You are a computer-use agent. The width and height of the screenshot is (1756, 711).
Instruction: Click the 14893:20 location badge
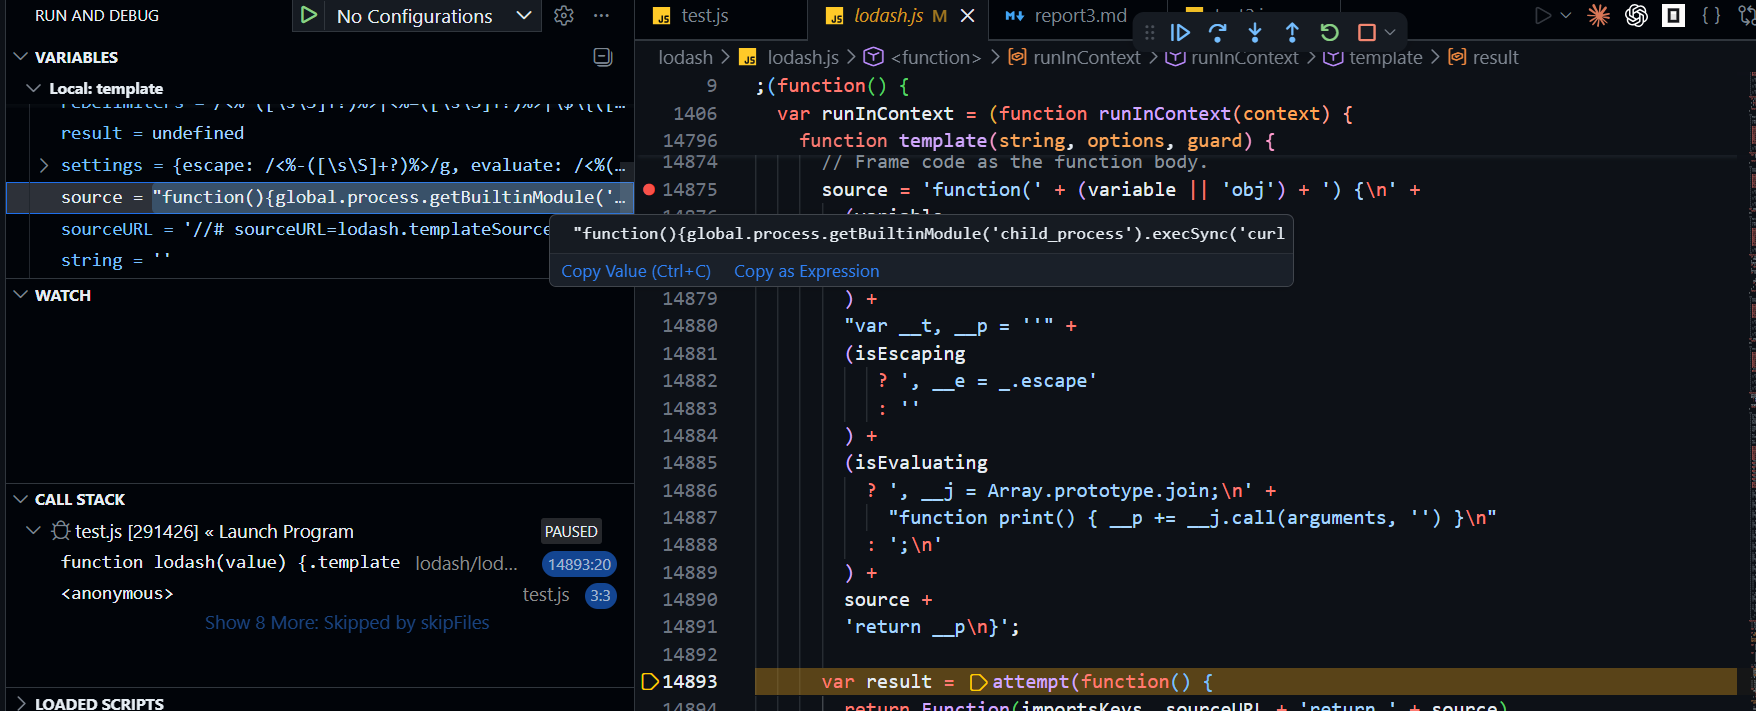tap(579, 564)
